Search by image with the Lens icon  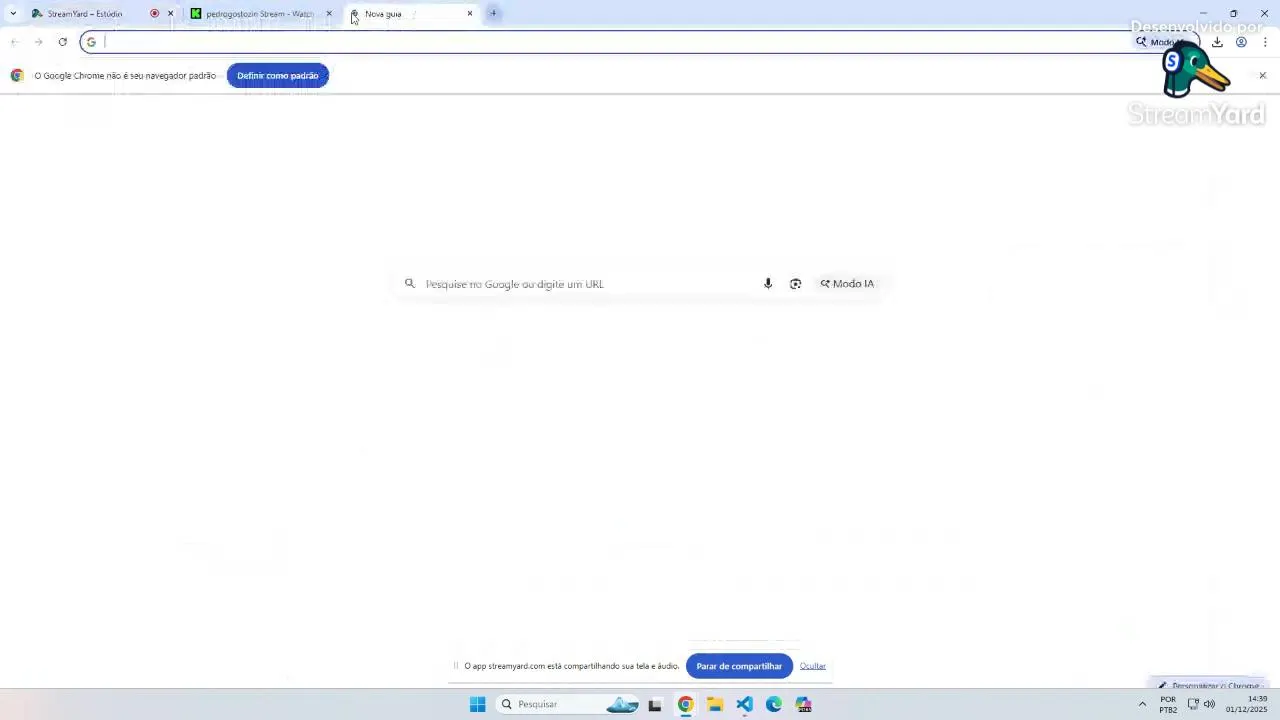pyautogui.click(x=796, y=284)
